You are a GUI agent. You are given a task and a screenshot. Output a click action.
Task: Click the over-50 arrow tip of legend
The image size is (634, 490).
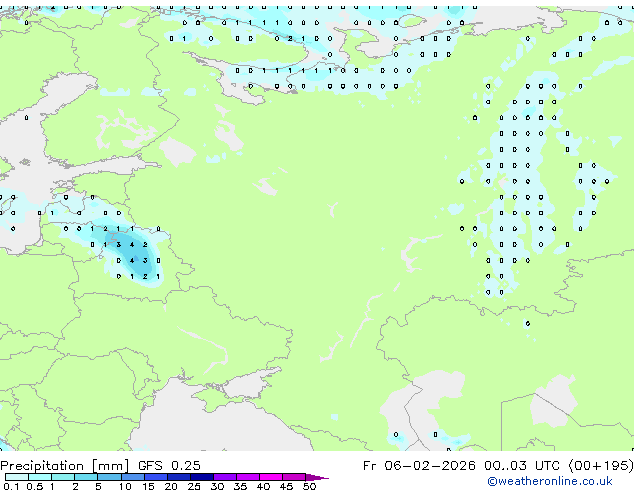click(x=317, y=477)
